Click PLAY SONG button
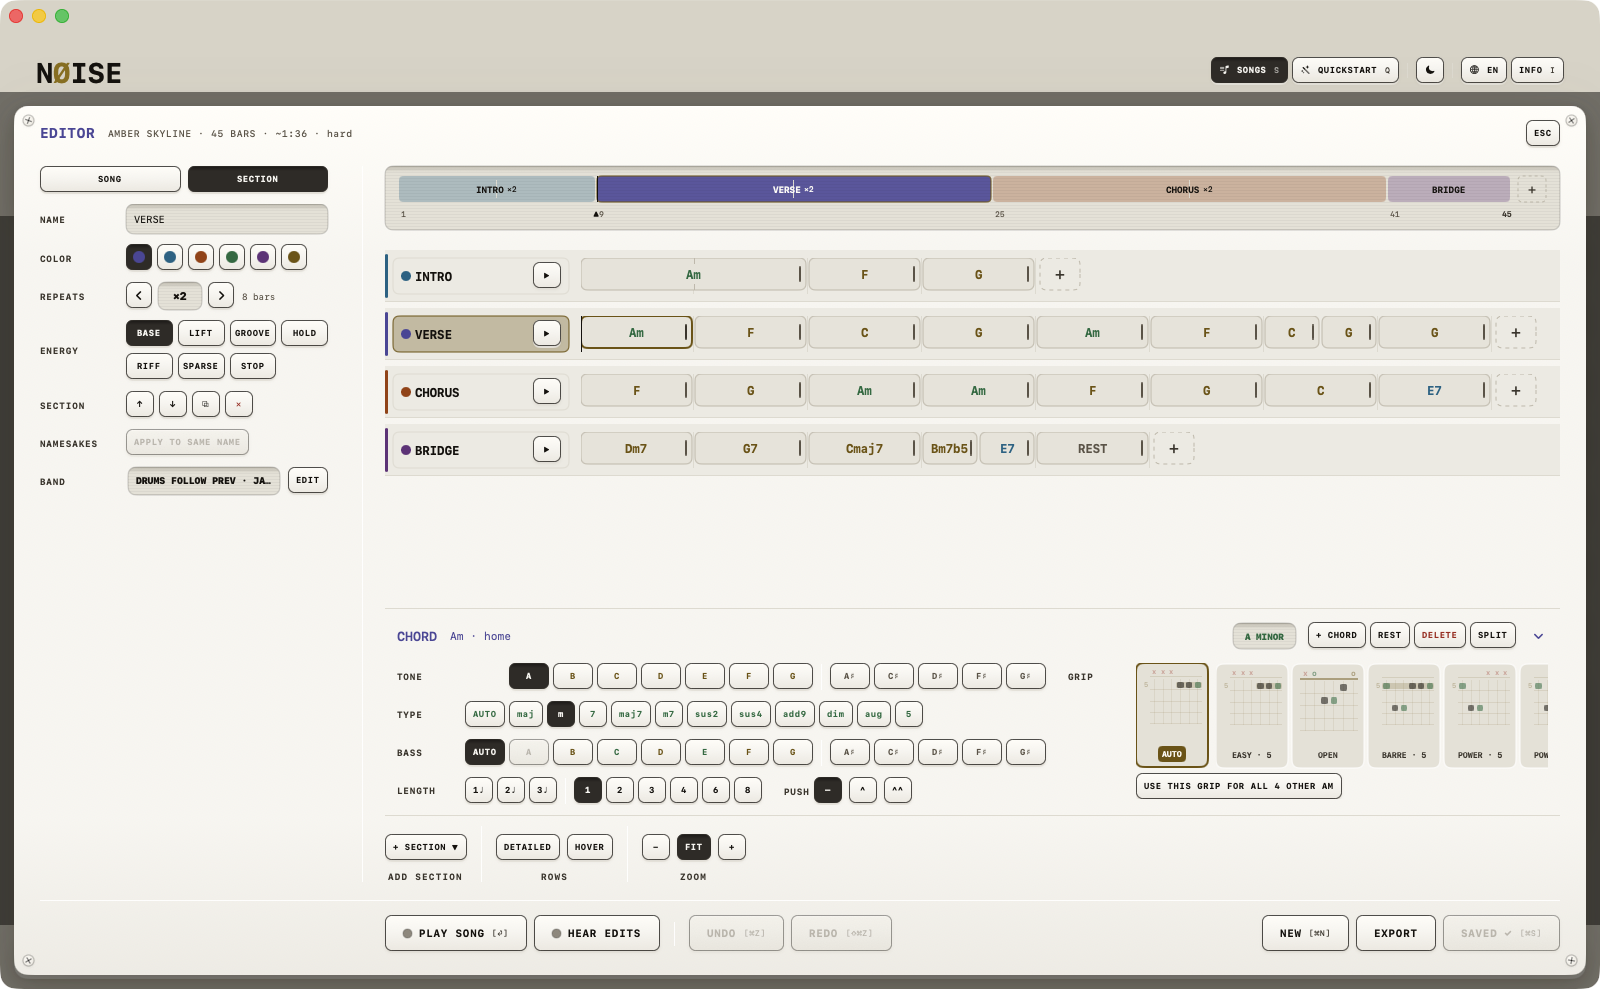 (x=456, y=933)
